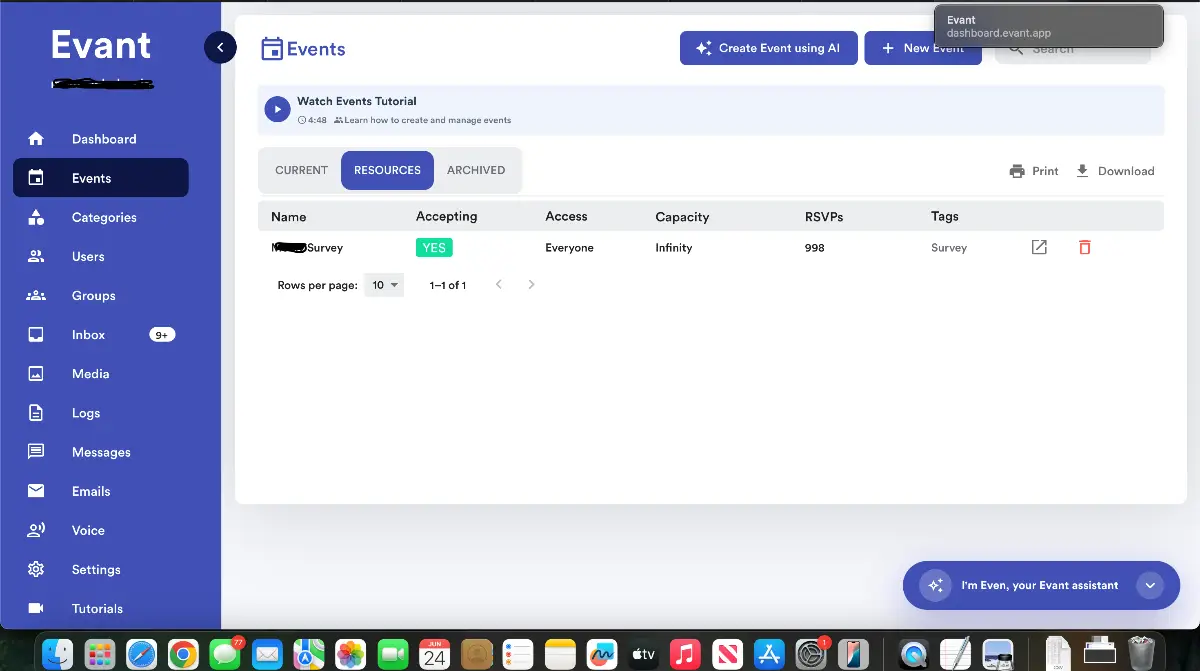
Task: Click the Capacity column header
Action: [682, 216]
